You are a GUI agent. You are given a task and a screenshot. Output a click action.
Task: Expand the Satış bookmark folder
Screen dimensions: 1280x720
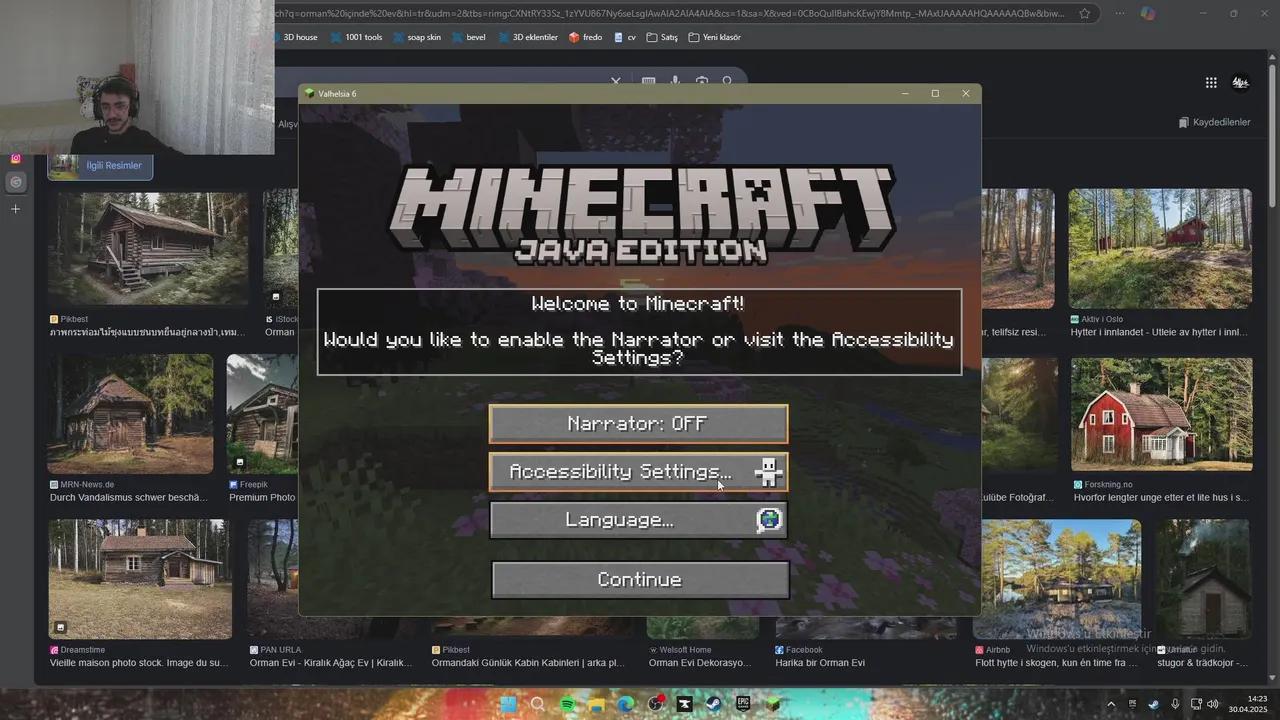662,37
